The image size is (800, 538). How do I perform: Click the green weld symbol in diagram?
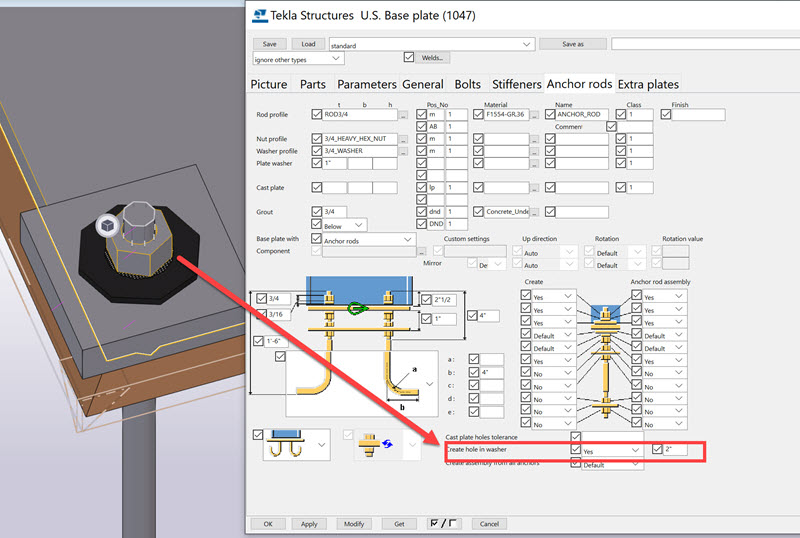358,308
